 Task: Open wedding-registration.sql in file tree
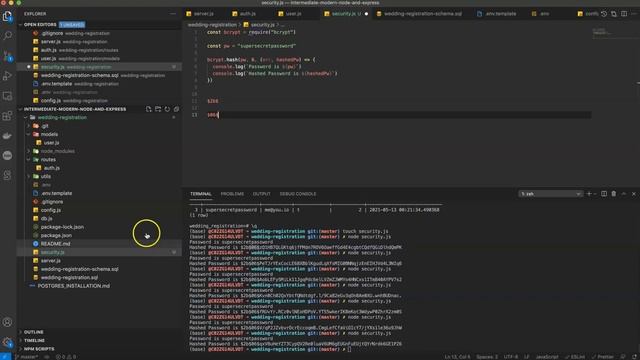pyautogui.click(x=69, y=278)
